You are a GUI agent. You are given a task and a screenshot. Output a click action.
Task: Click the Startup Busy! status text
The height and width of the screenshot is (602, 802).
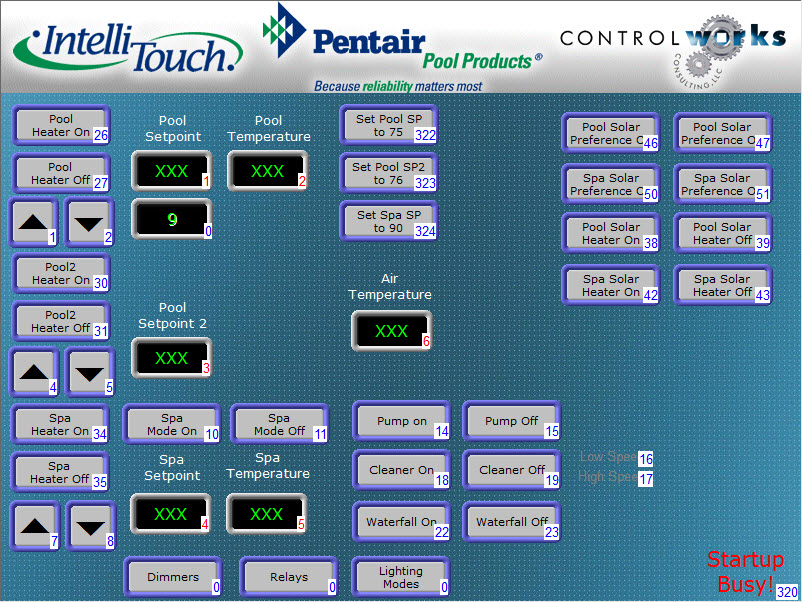745,572
